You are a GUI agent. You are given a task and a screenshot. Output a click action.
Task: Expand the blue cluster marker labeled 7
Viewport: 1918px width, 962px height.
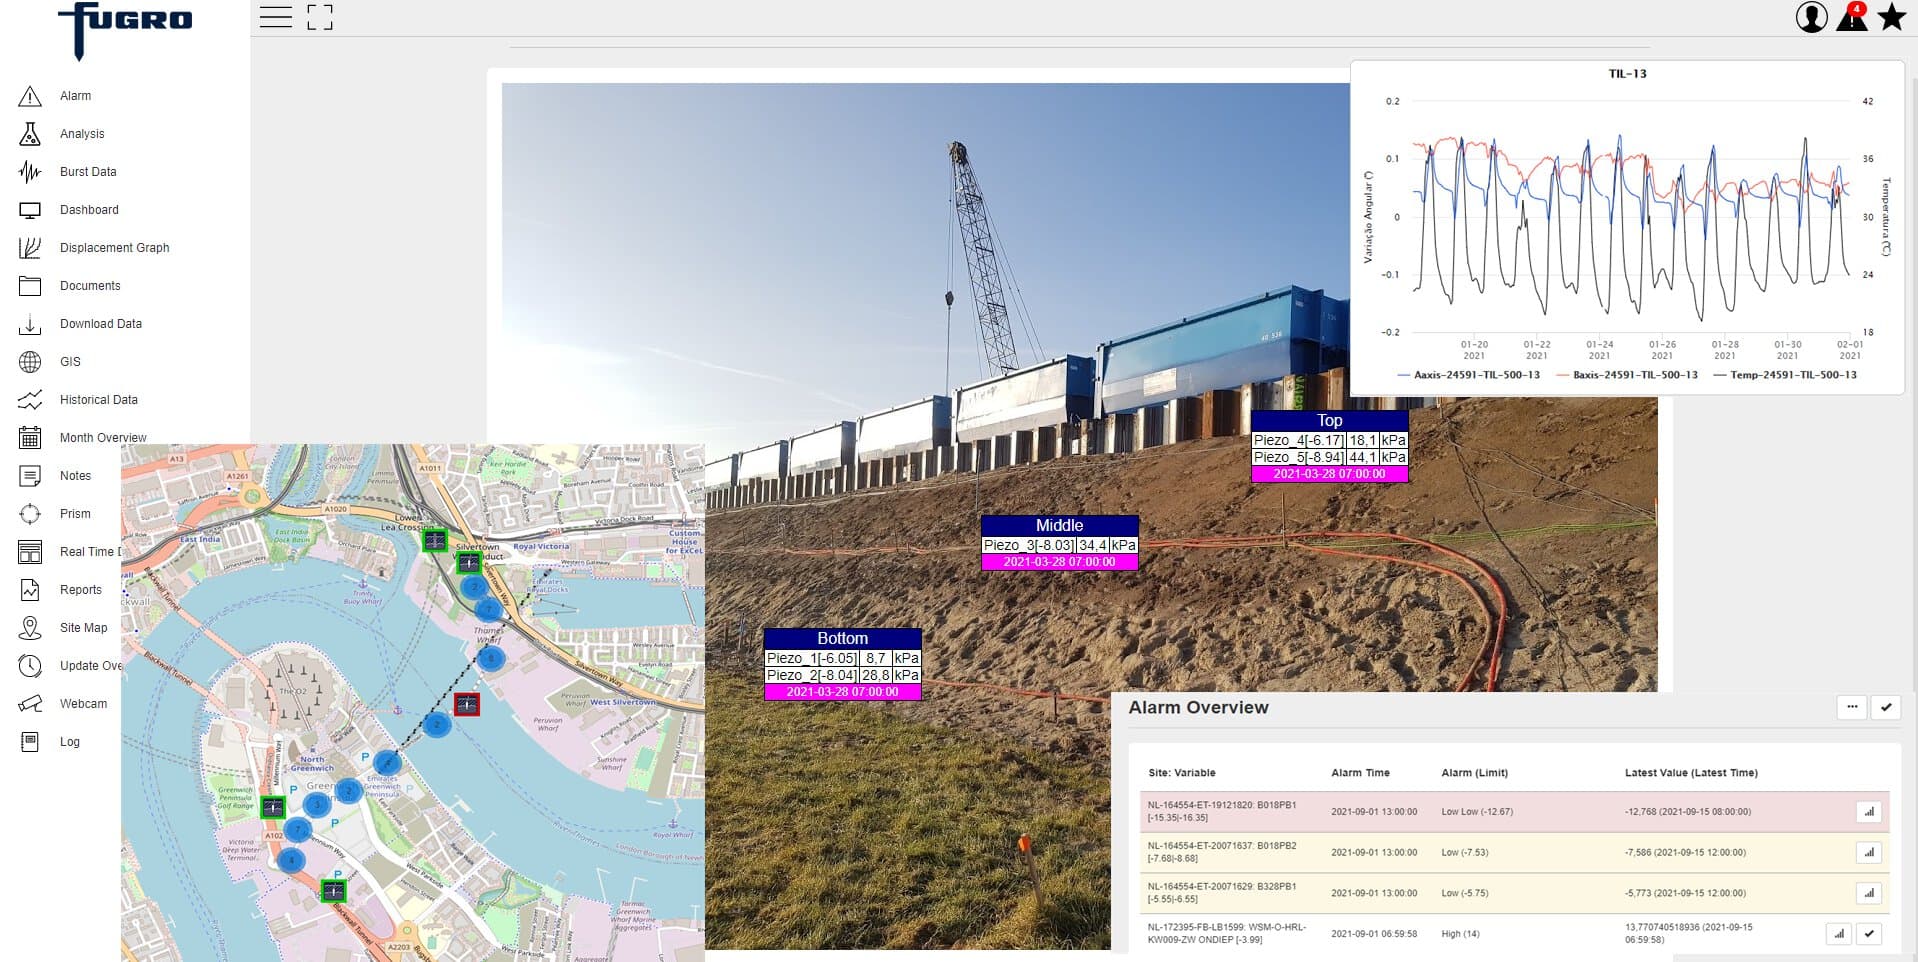(298, 829)
